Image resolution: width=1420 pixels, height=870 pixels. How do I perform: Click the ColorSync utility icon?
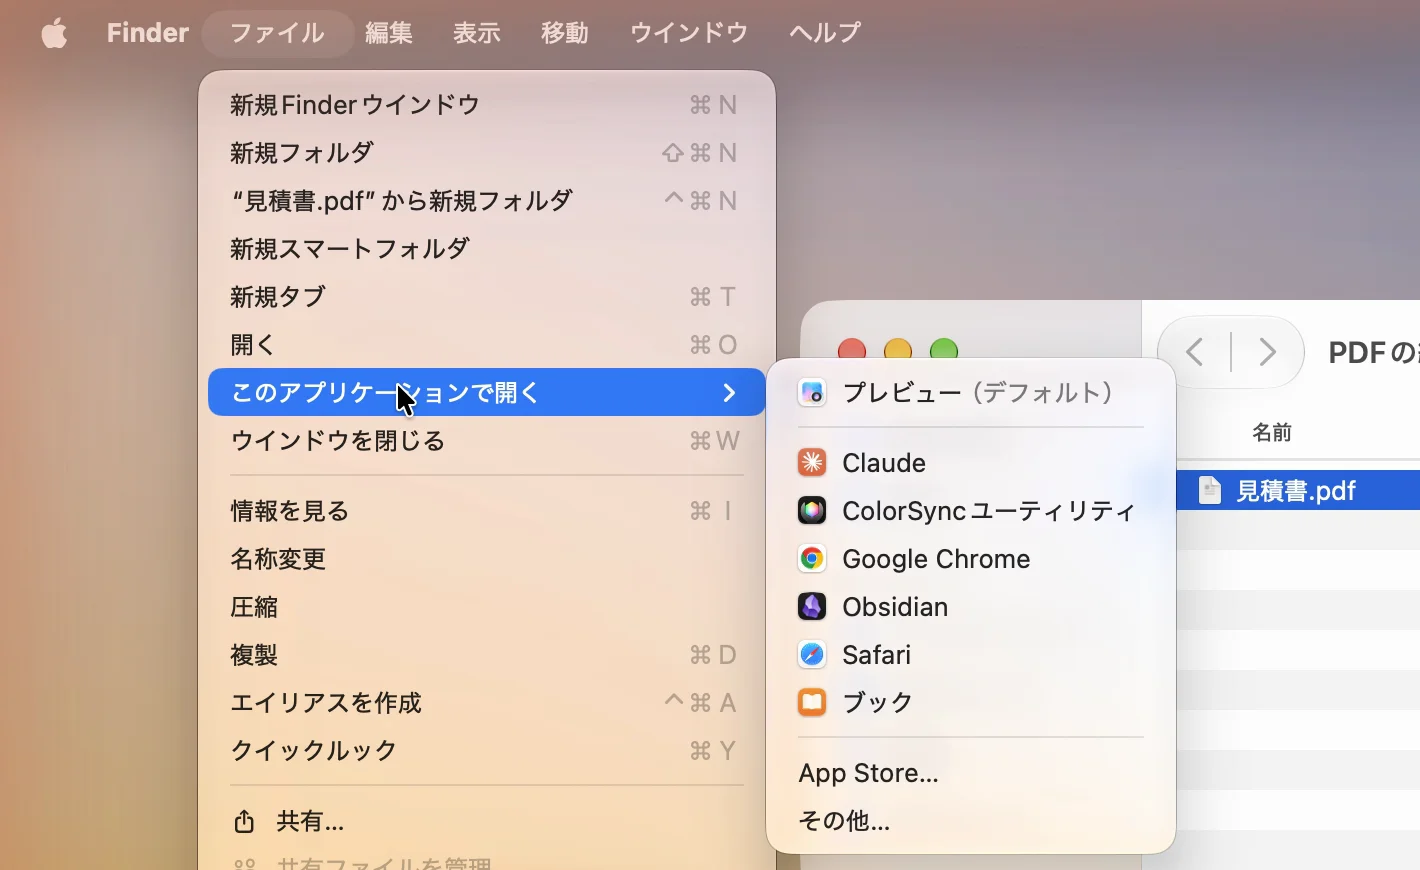coord(812,511)
